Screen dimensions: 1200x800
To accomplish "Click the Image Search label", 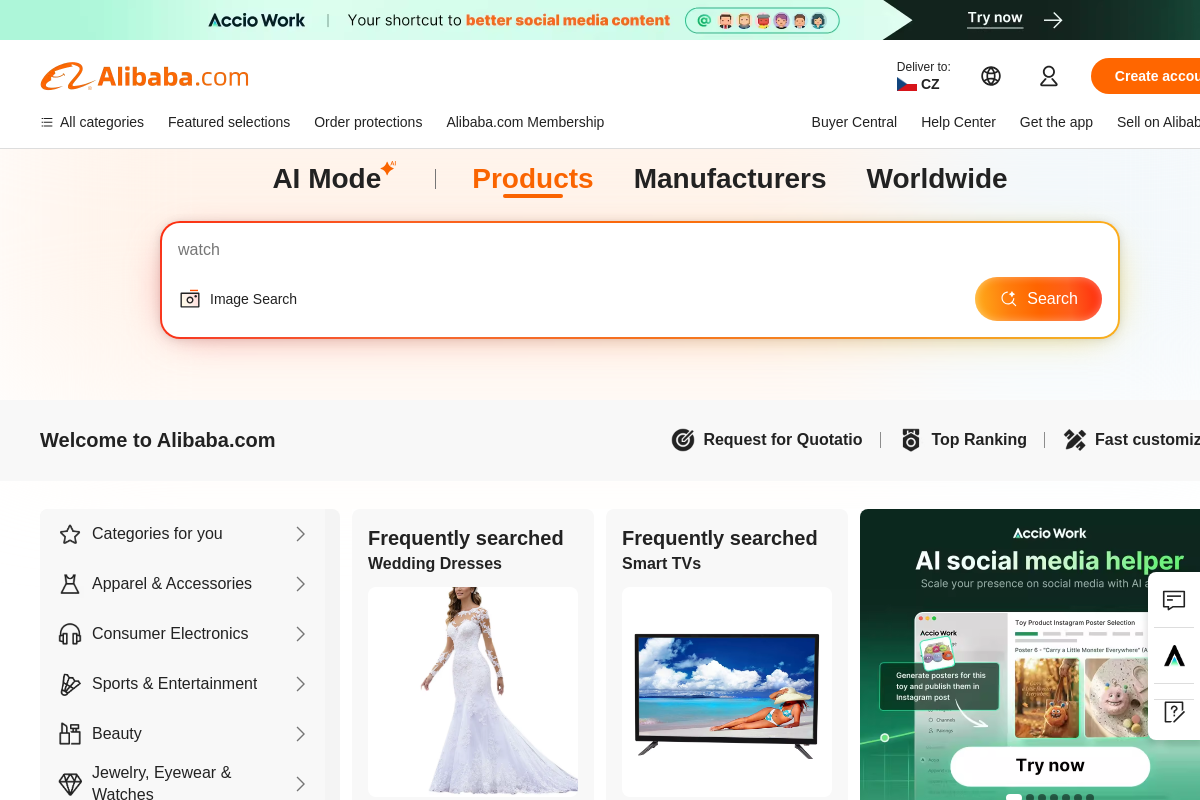I will (253, 299).
